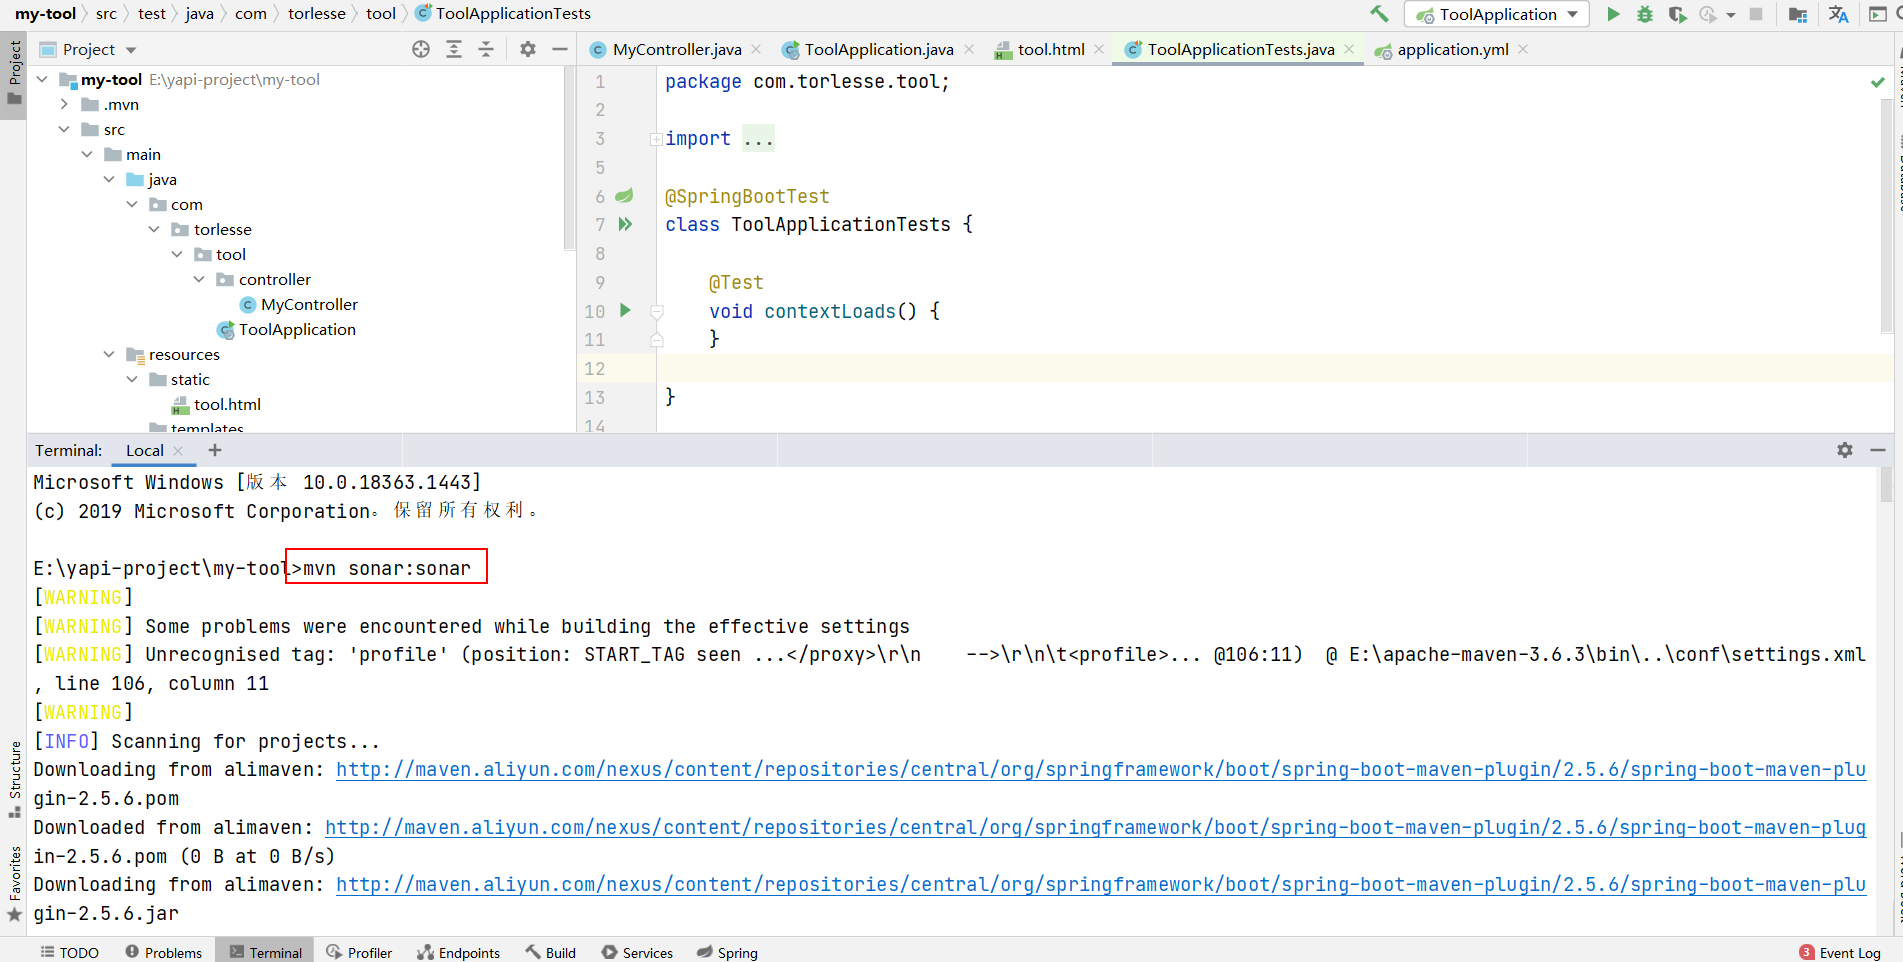Expand the .mvn folder
Viewport: 1903px width, 962px height.
[x=64, y=104]
